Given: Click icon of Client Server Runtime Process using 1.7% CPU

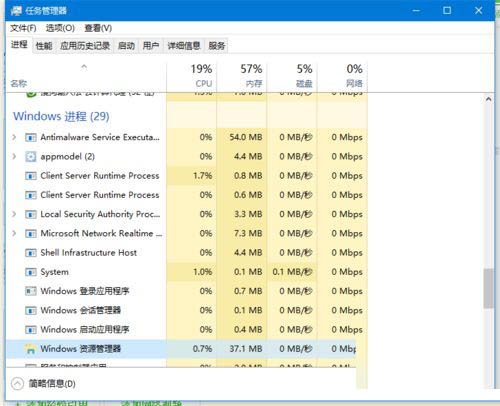Looking at the screenshot, I should (x=31, y=176).
